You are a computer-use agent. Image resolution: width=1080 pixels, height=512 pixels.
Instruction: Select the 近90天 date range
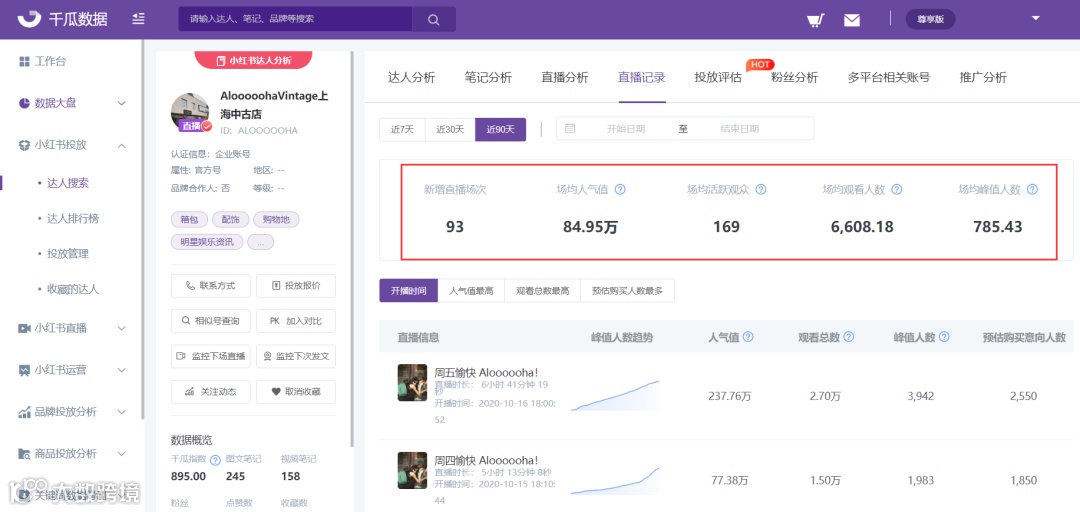pyautogui.click(x=501, y=129)
